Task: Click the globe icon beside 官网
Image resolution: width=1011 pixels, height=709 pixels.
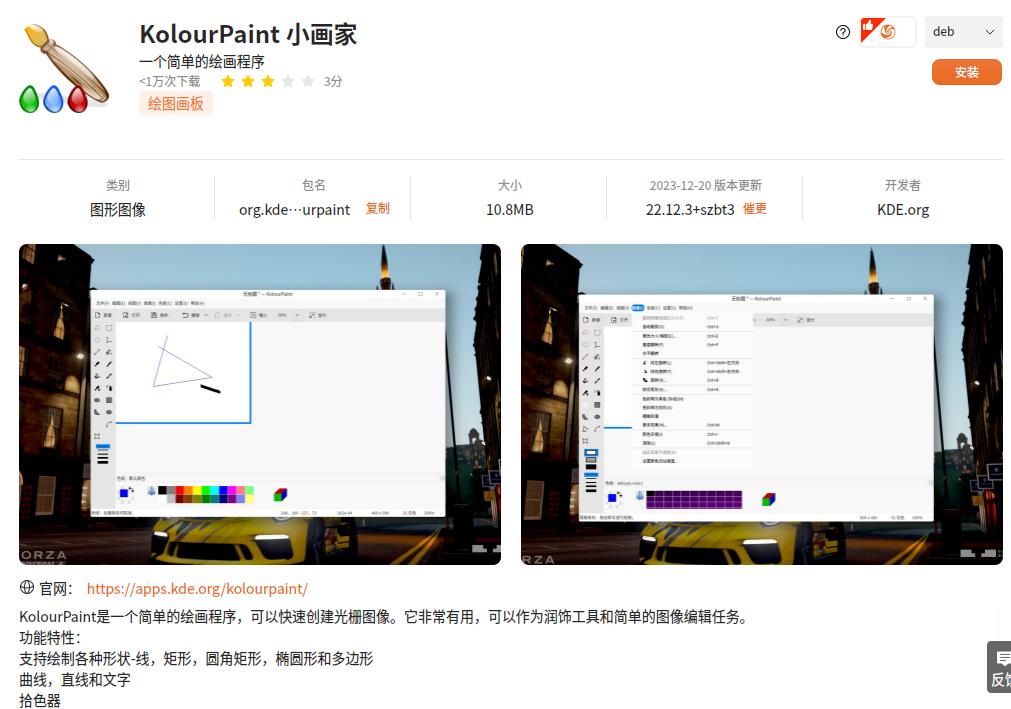Action: point(26,587)
